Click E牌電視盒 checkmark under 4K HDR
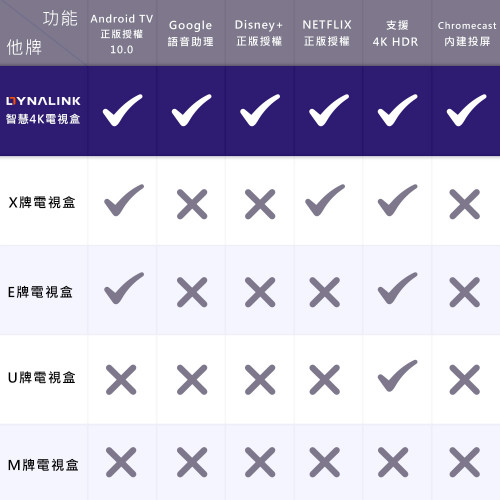This screenshot has width=500, height=500. coord(397,288)
